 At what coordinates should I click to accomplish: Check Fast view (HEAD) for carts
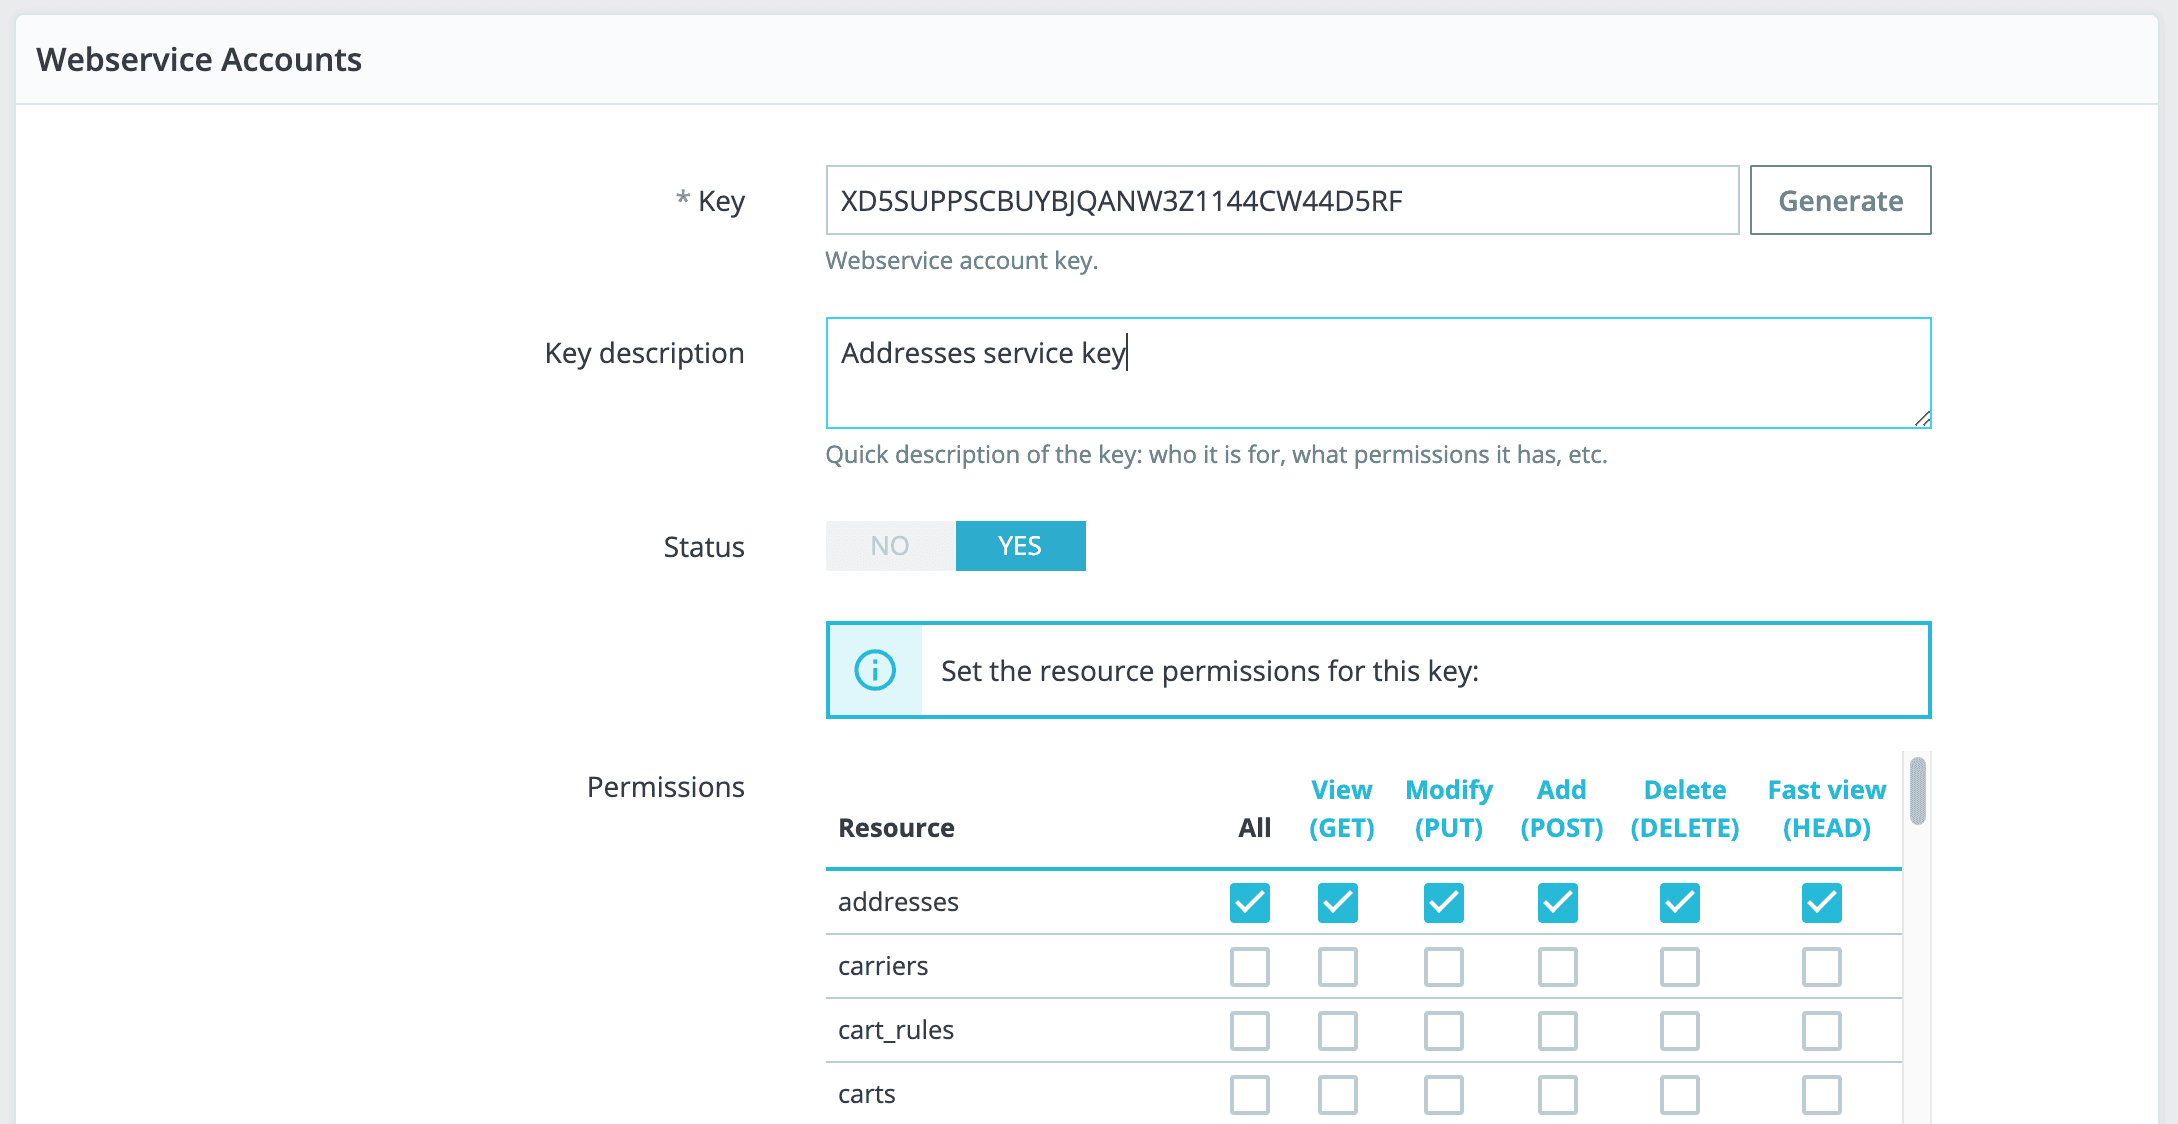pyautogui.click(x=1821, y=1095)
